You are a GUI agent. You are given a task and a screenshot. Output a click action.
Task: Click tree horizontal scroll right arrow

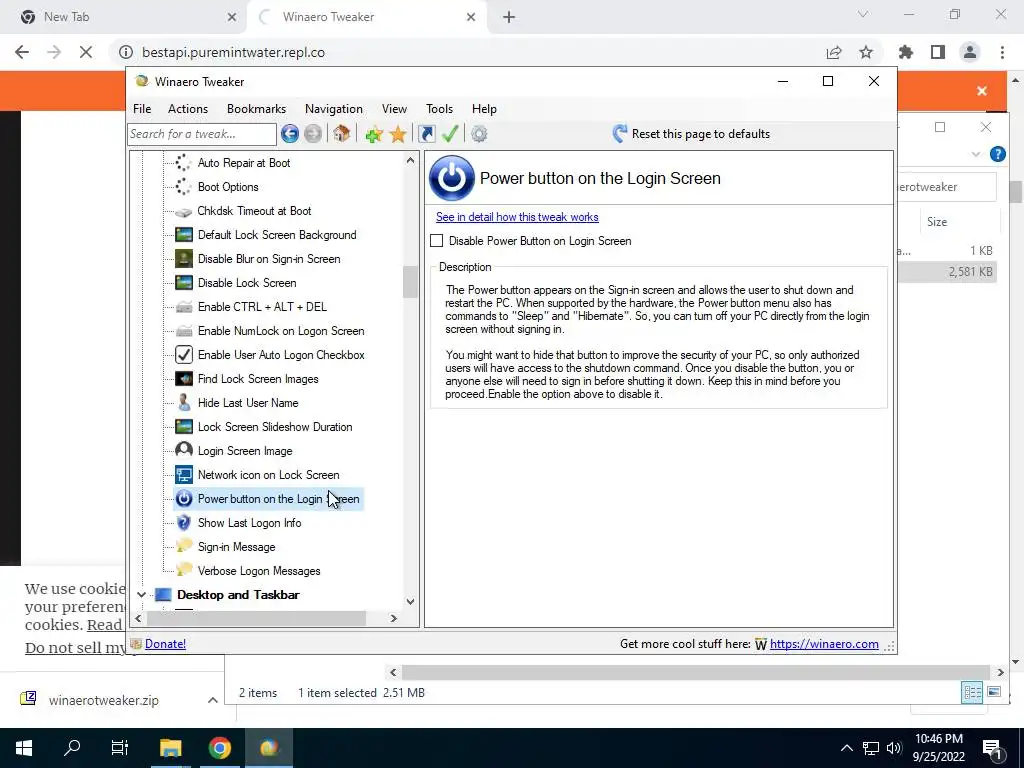[x=394, y=618]
